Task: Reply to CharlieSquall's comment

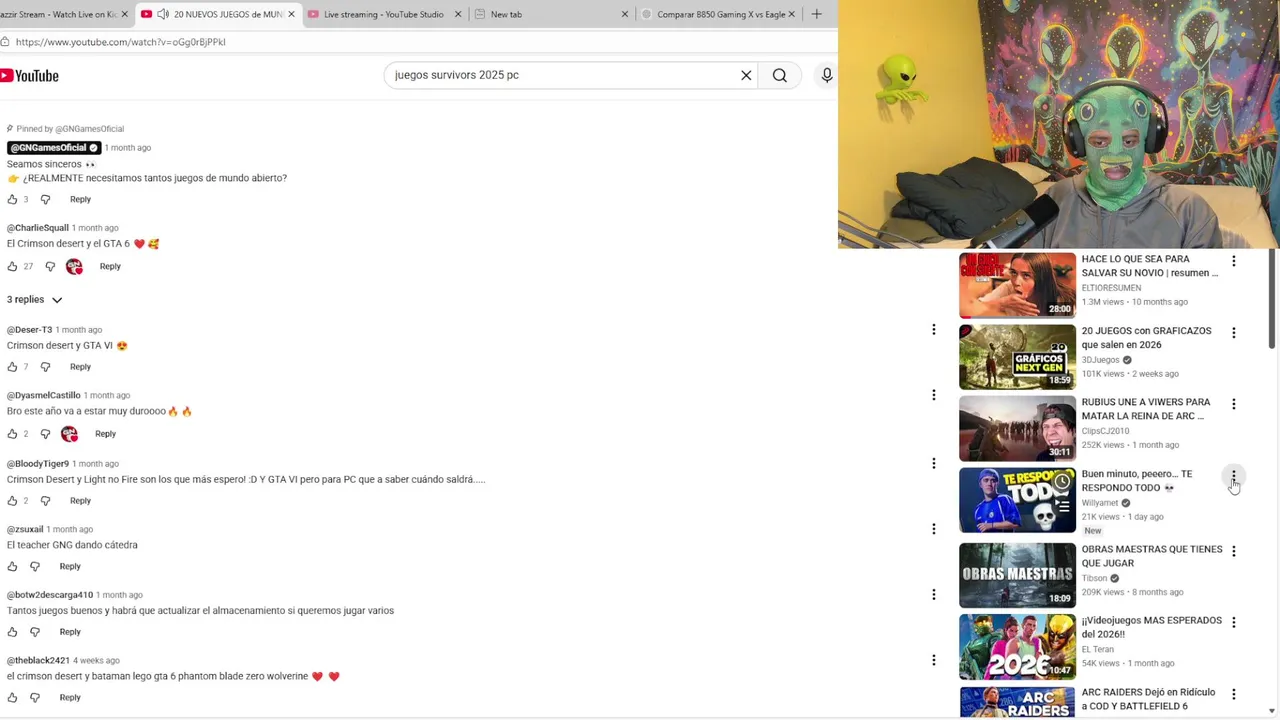Action: [110, 267]
